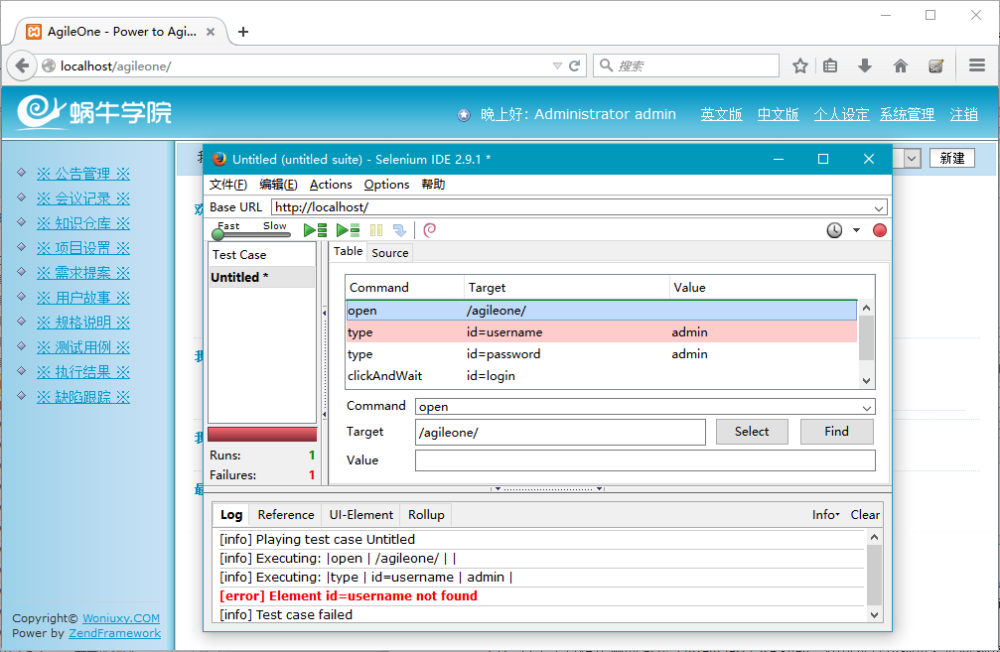The image size is (1000, 652).
Task: Open the Base URL dropdown
Action: tap(879, 208)
